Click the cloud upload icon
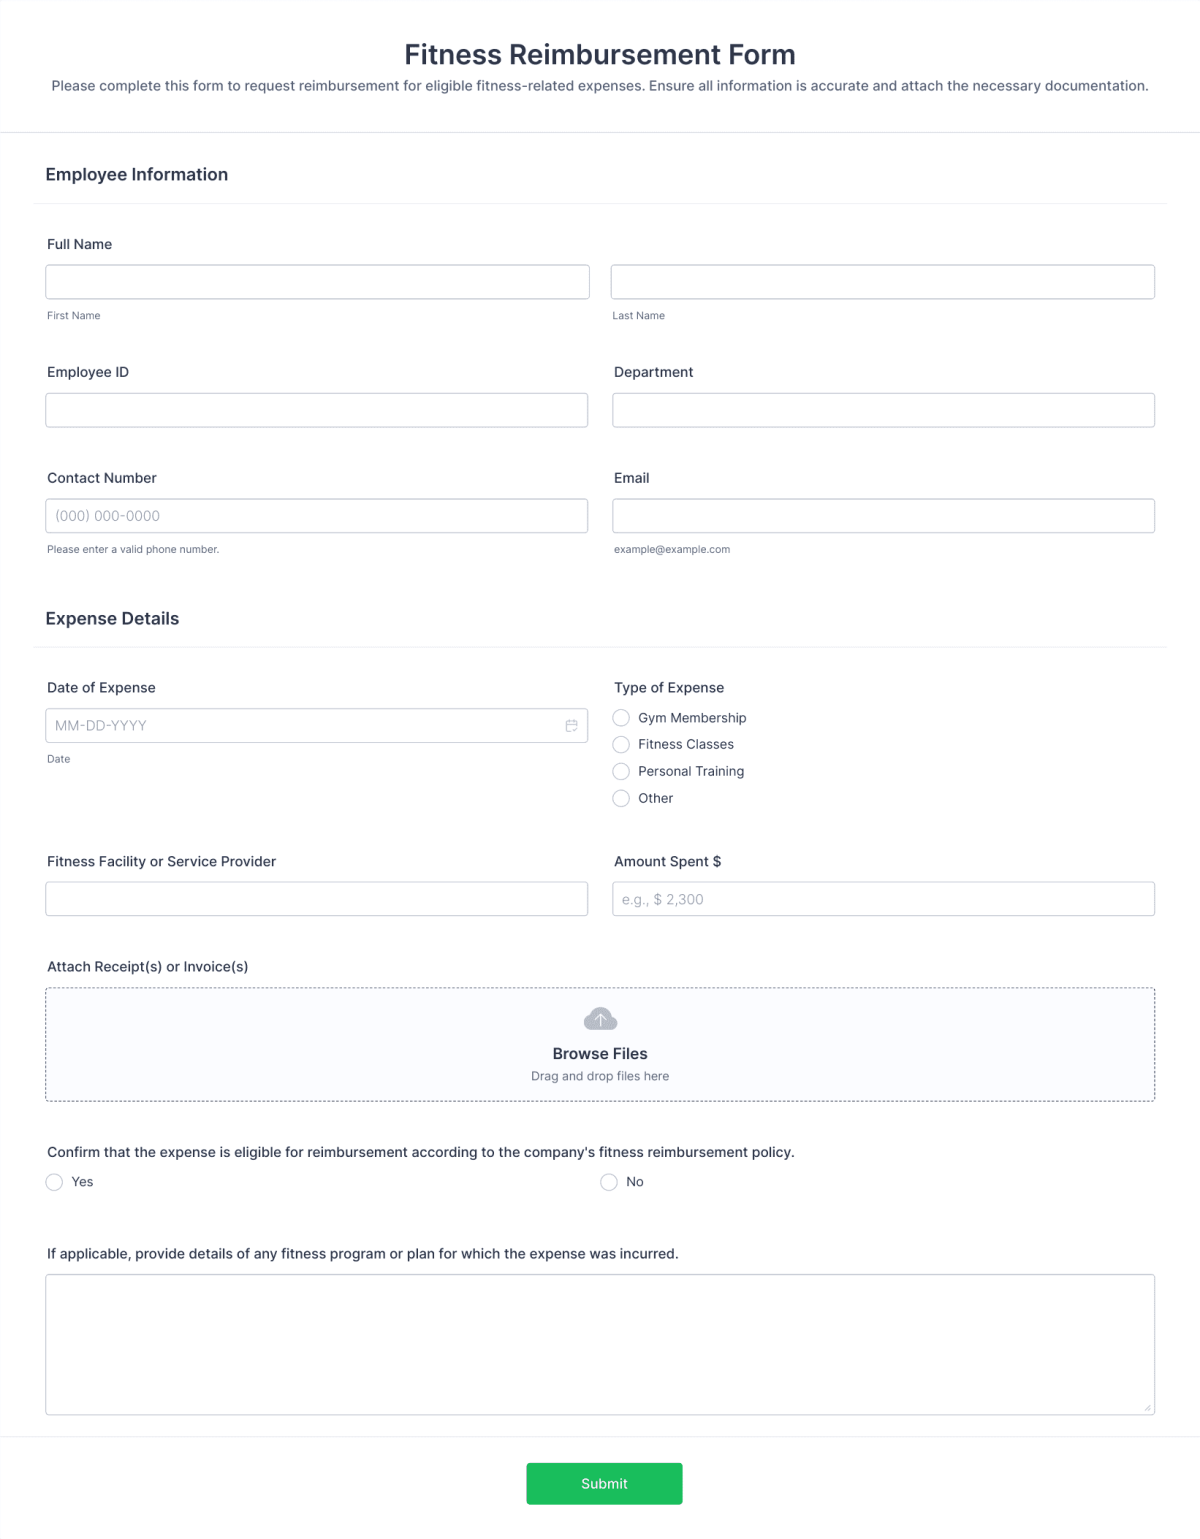Viewport: 1200px width, 1539px height. (600, 1018)
